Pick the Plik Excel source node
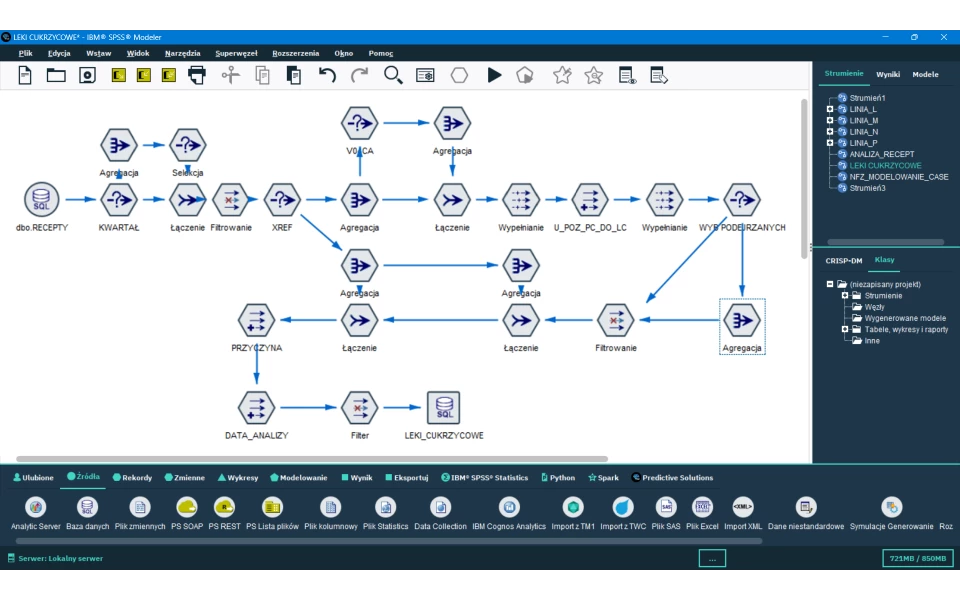Screen dimensions: 960x600 click(702, 508)
